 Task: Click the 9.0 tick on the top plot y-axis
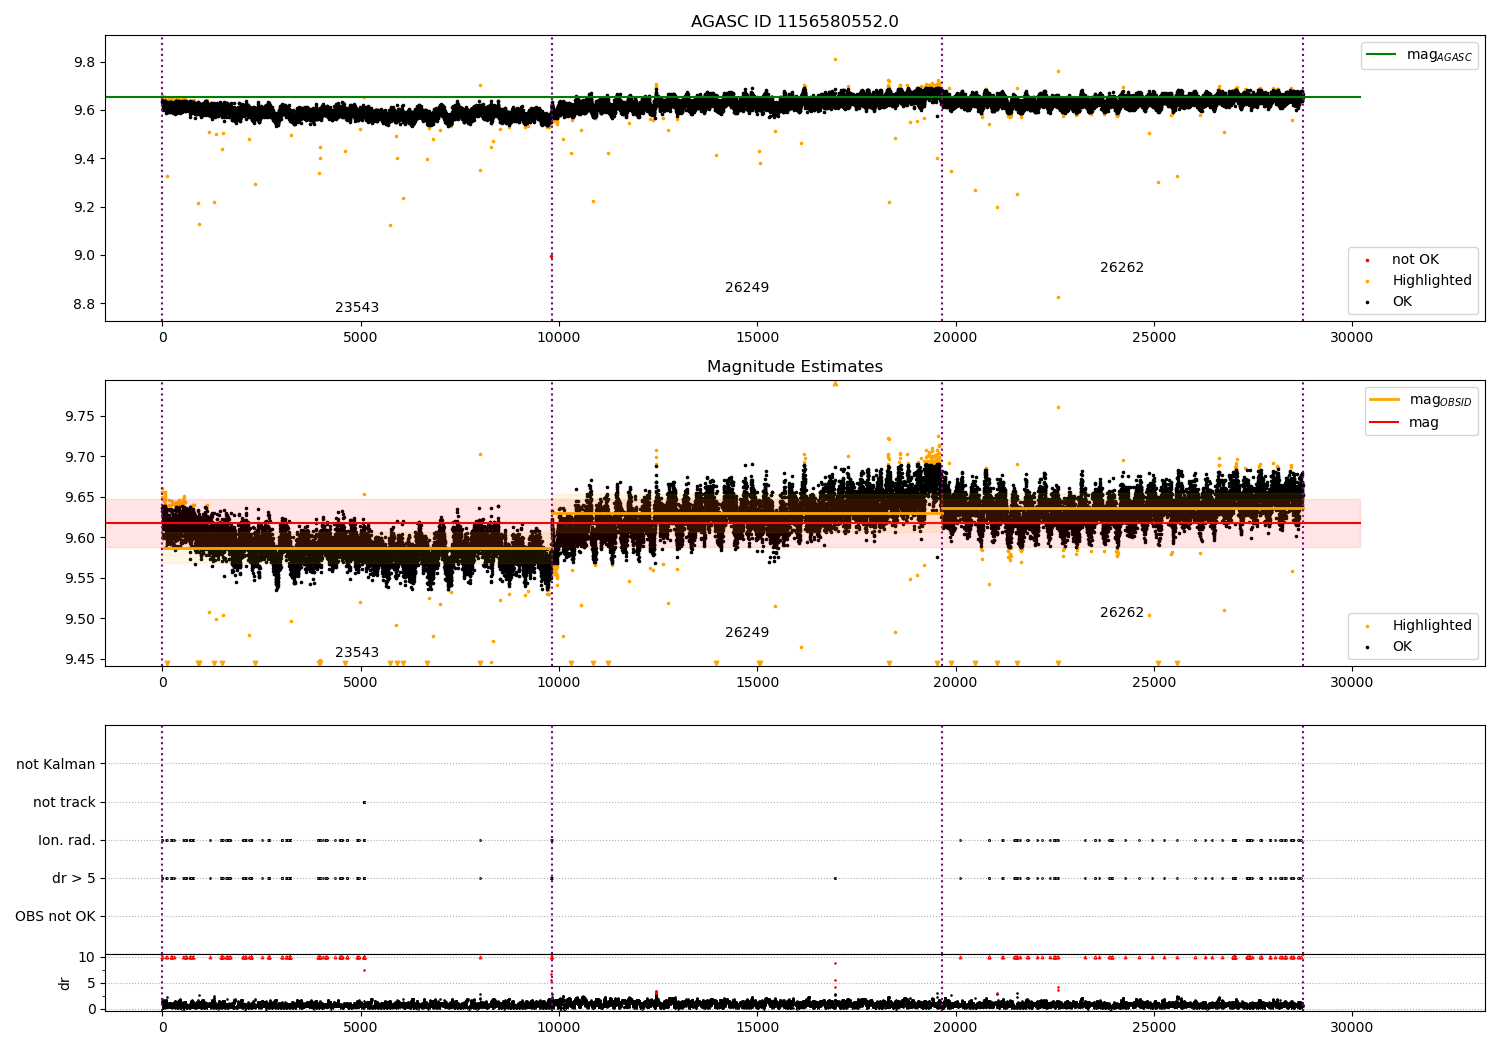coord(84,255)
